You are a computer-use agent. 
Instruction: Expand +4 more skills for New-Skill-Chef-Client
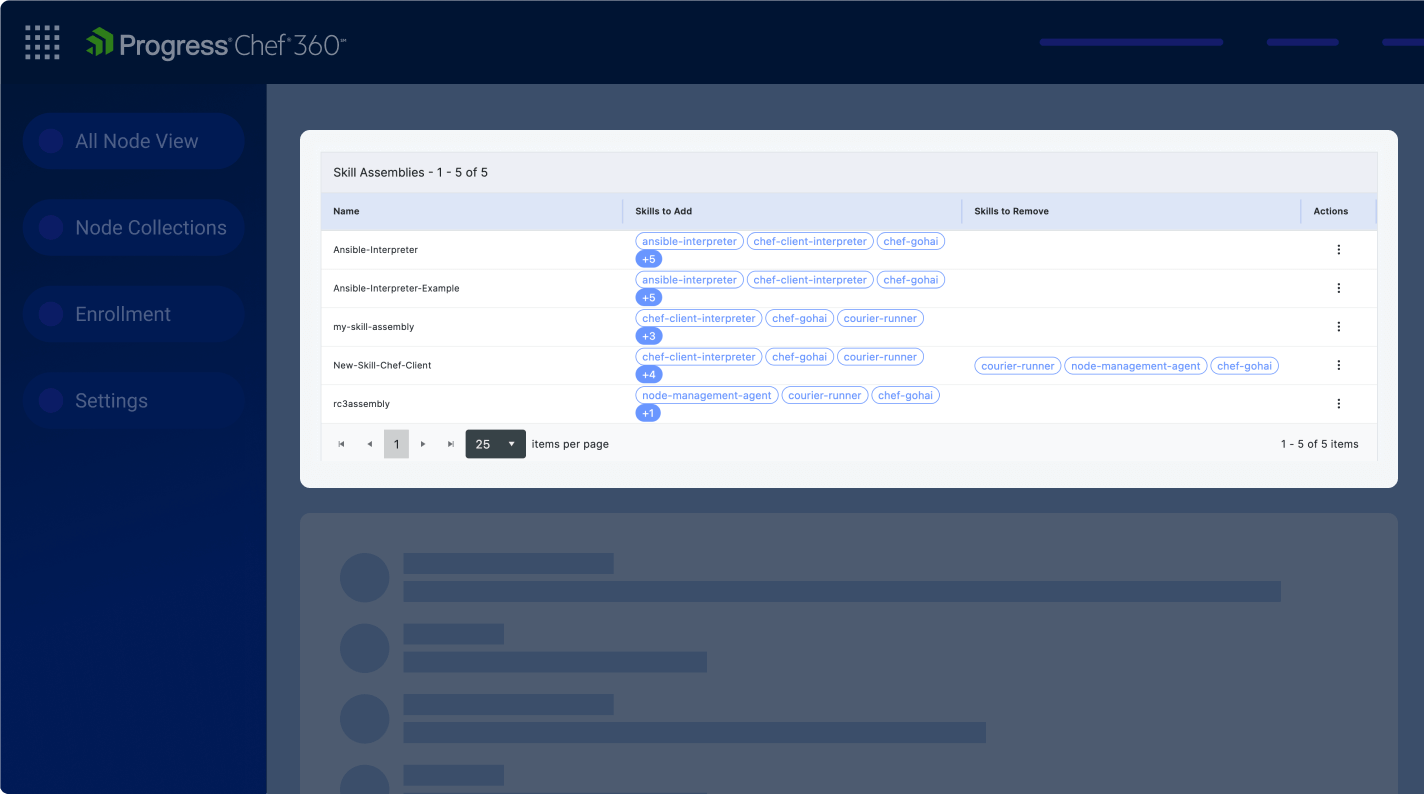click(648, 375)
